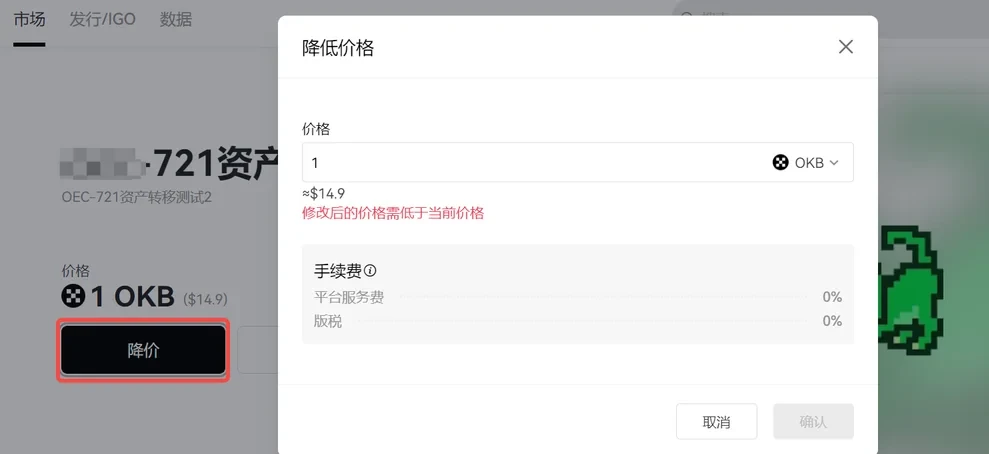The image size is (989, 454).
Task: Click the 版税 0% row
Action: 577,321
